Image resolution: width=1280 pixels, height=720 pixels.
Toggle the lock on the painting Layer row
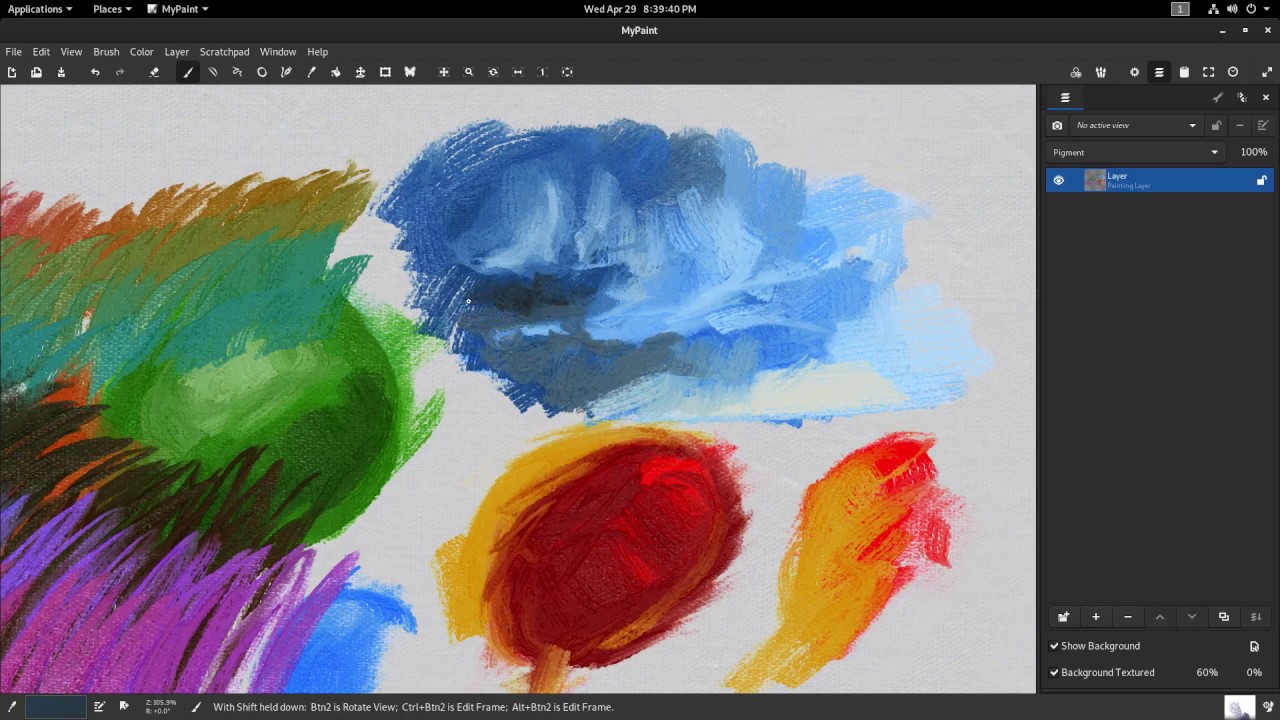point(1261,180)
